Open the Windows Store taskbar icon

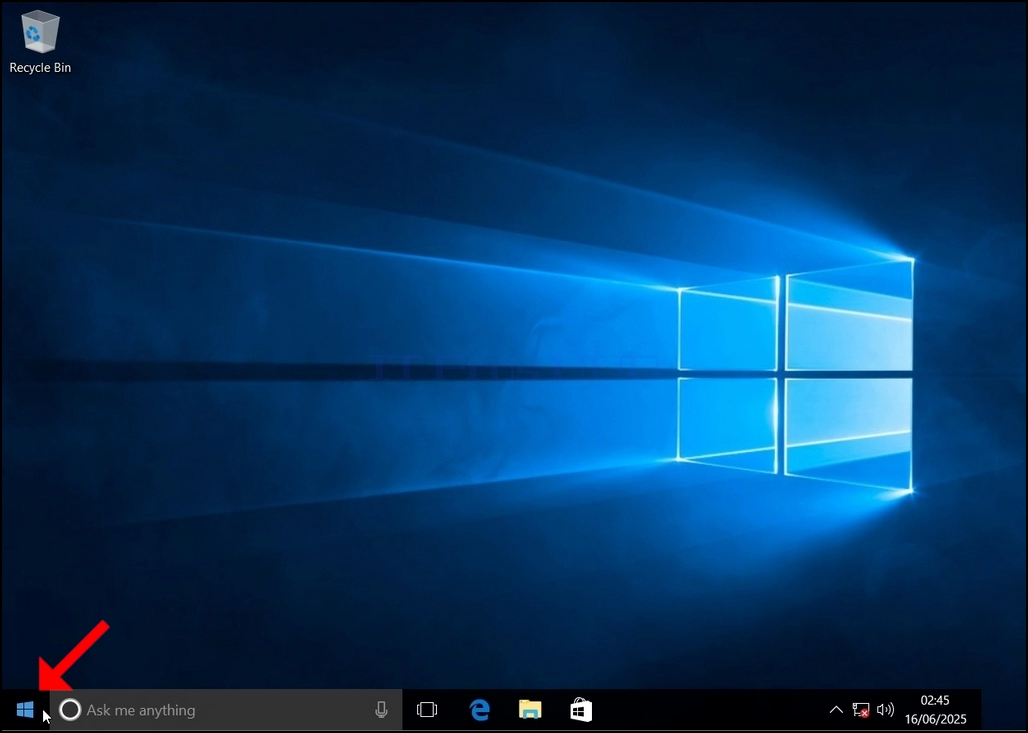[581, 710]
